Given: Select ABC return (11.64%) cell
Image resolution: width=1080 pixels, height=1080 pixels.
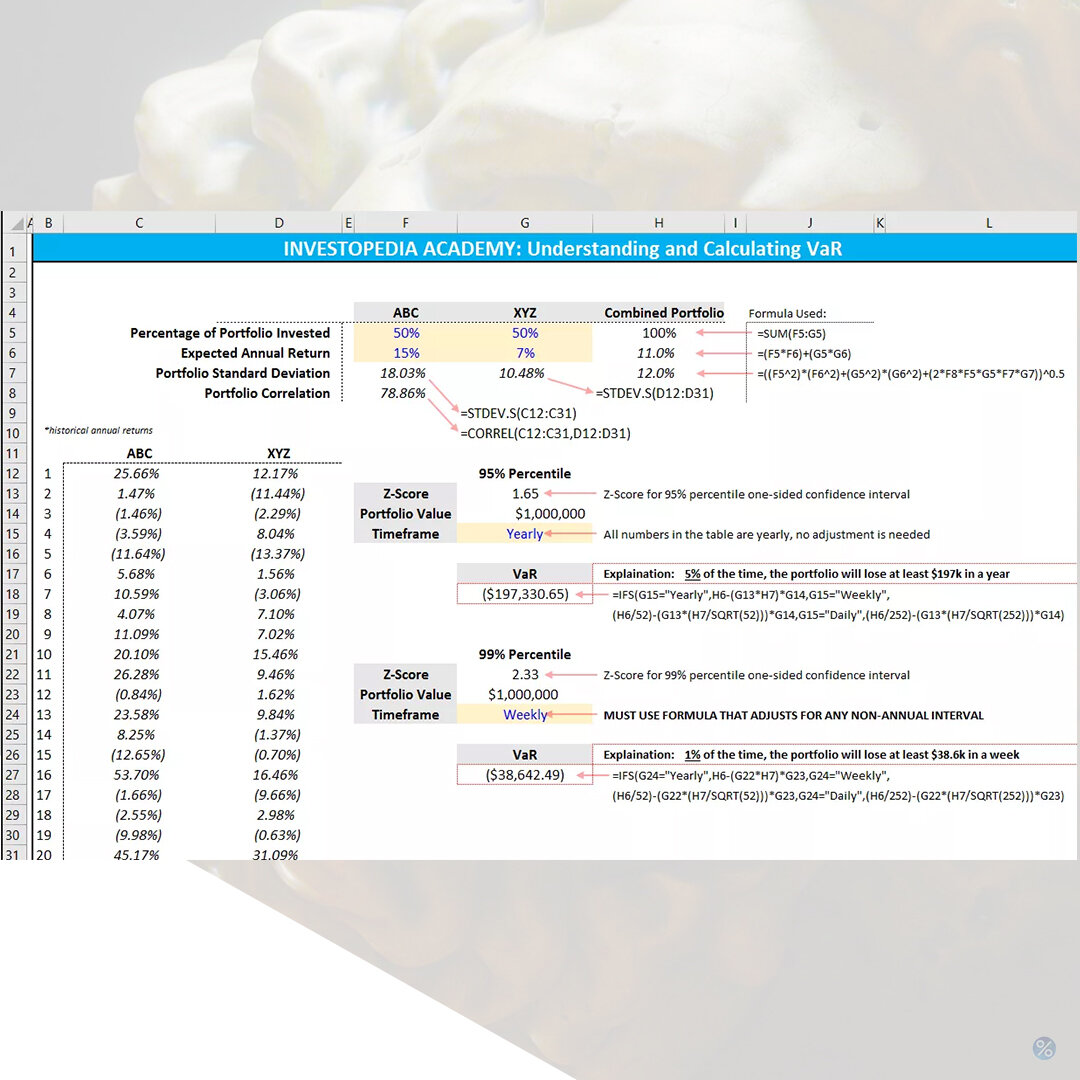Looking at the screenshot, I should [138, 554].
